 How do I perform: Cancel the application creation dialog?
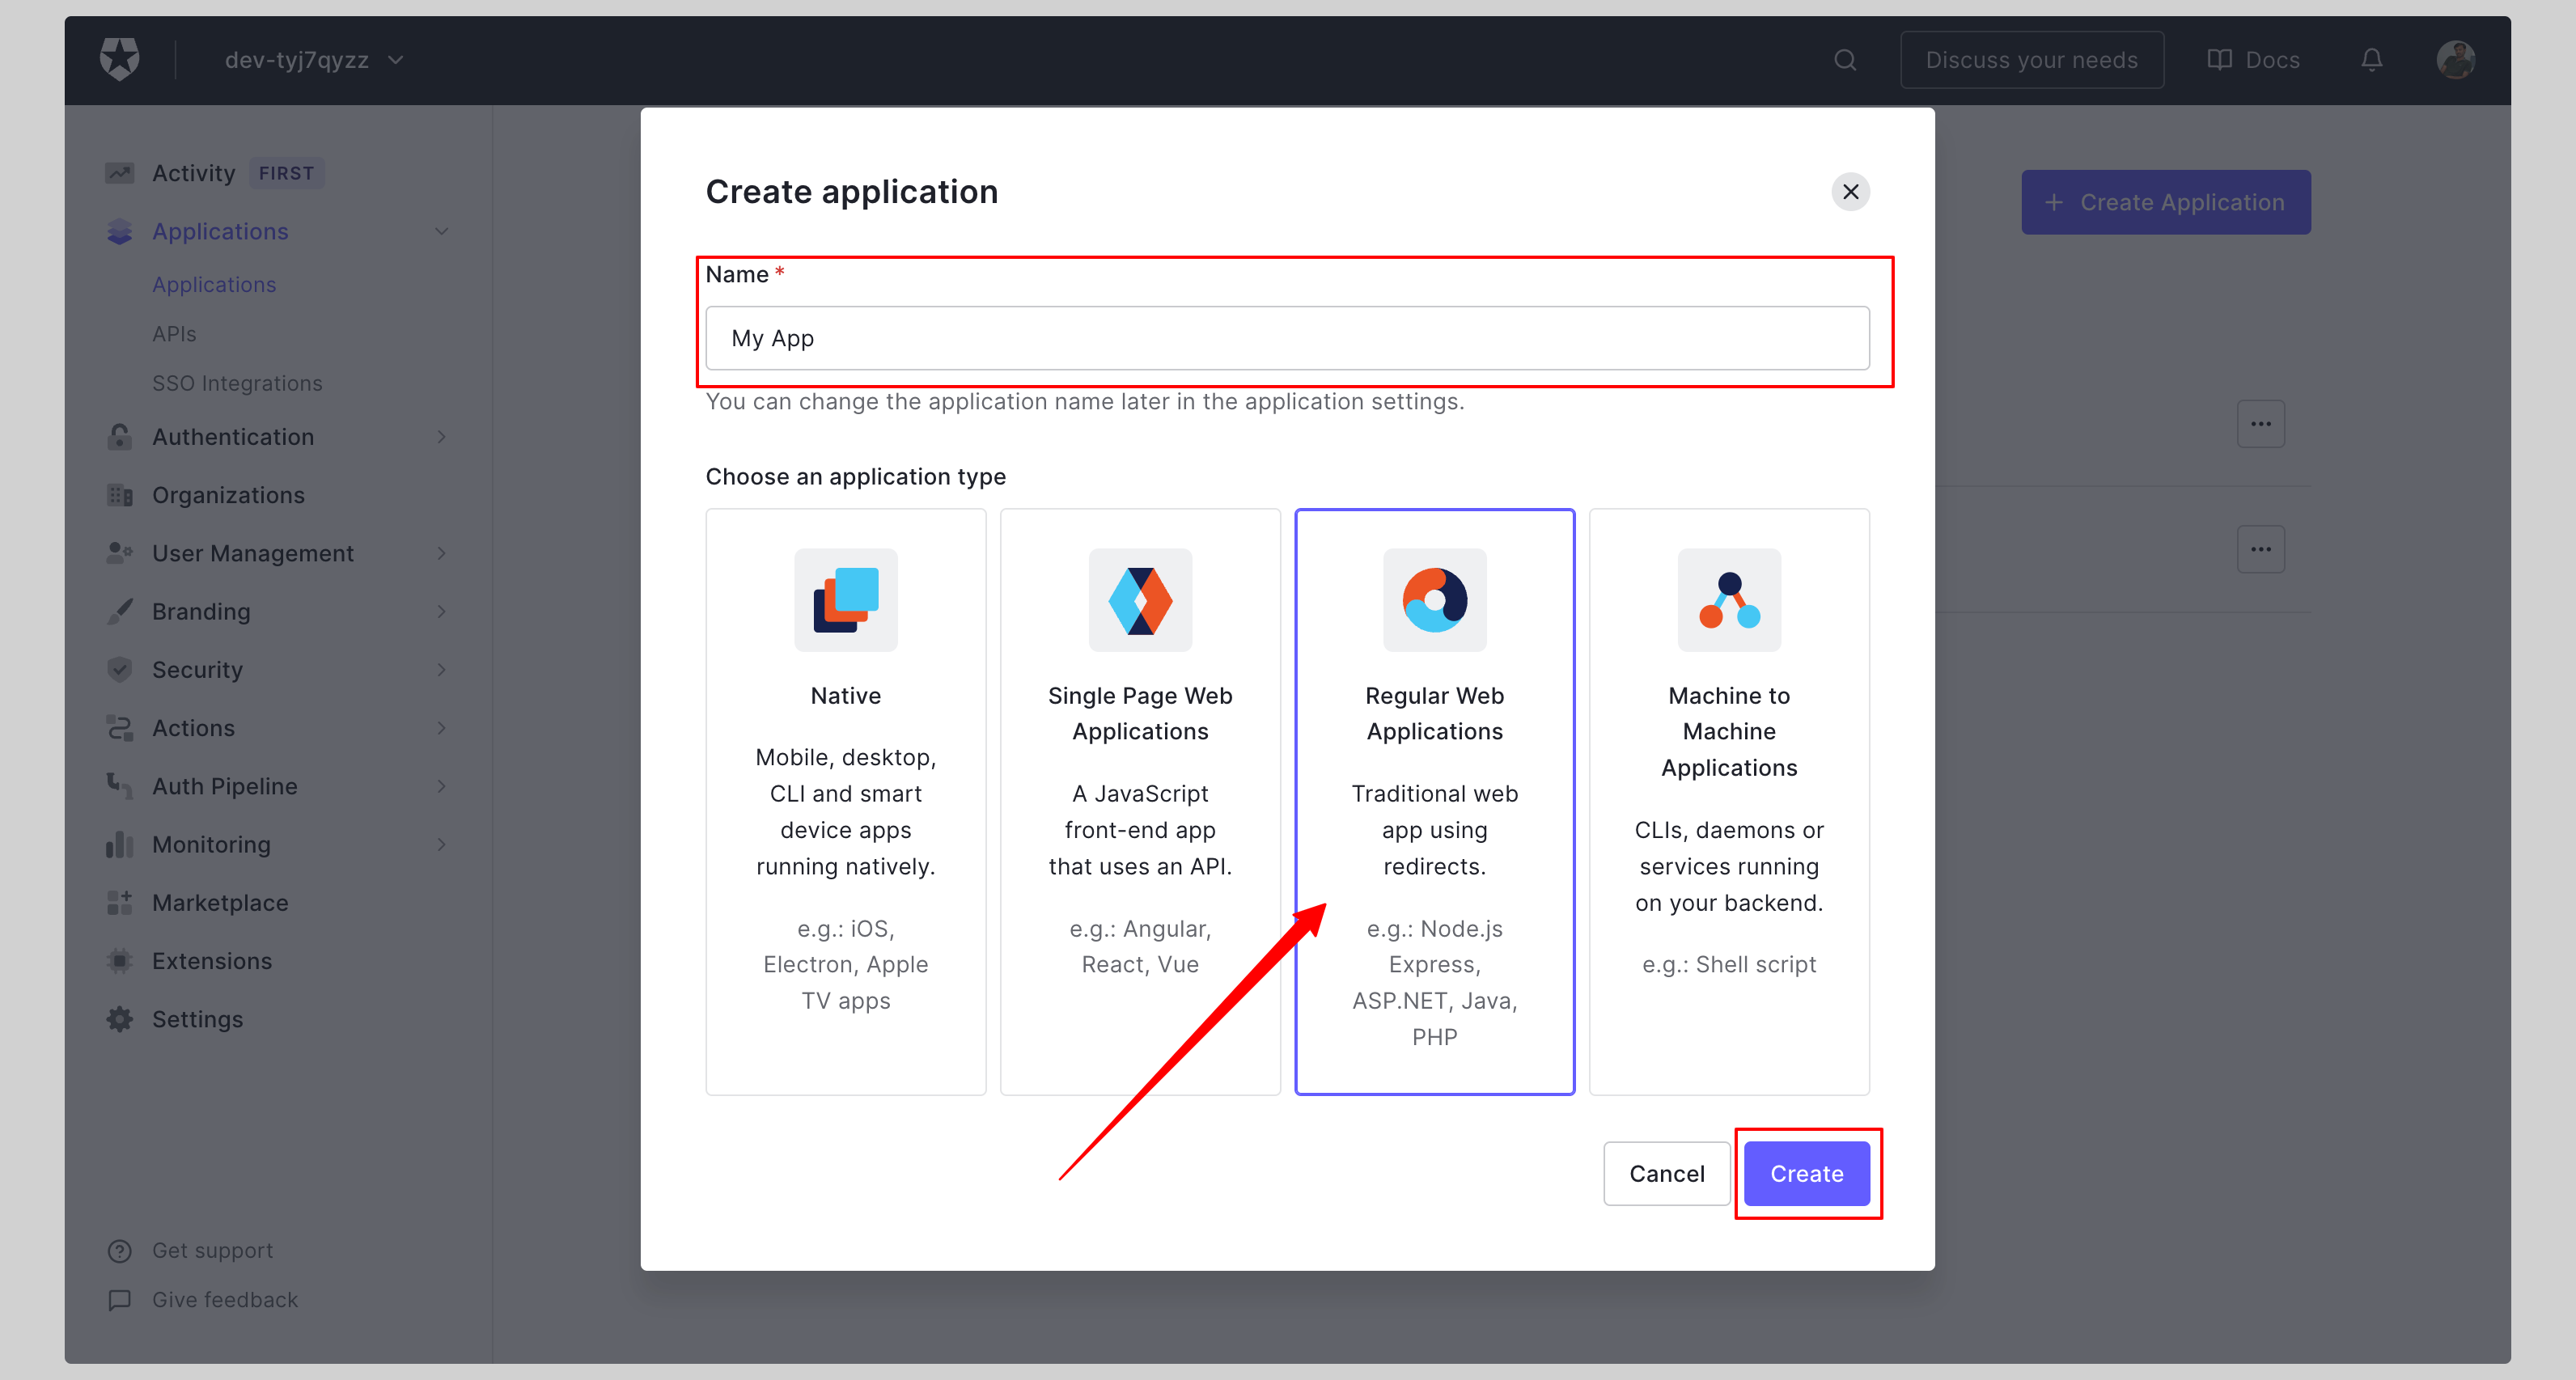1665,1173
